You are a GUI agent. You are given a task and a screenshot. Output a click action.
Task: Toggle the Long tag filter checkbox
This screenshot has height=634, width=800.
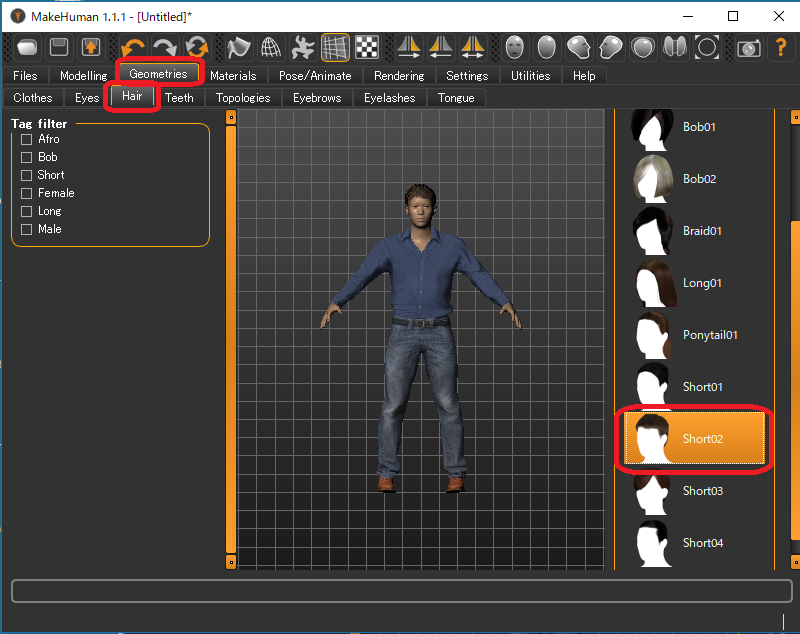pyautogui.click(x=27, y=211)
